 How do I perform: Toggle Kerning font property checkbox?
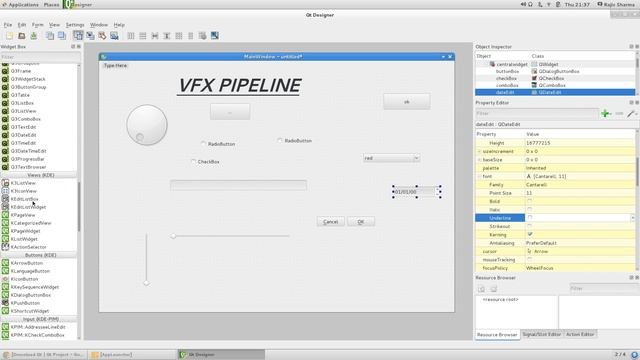tap(530, 235)
